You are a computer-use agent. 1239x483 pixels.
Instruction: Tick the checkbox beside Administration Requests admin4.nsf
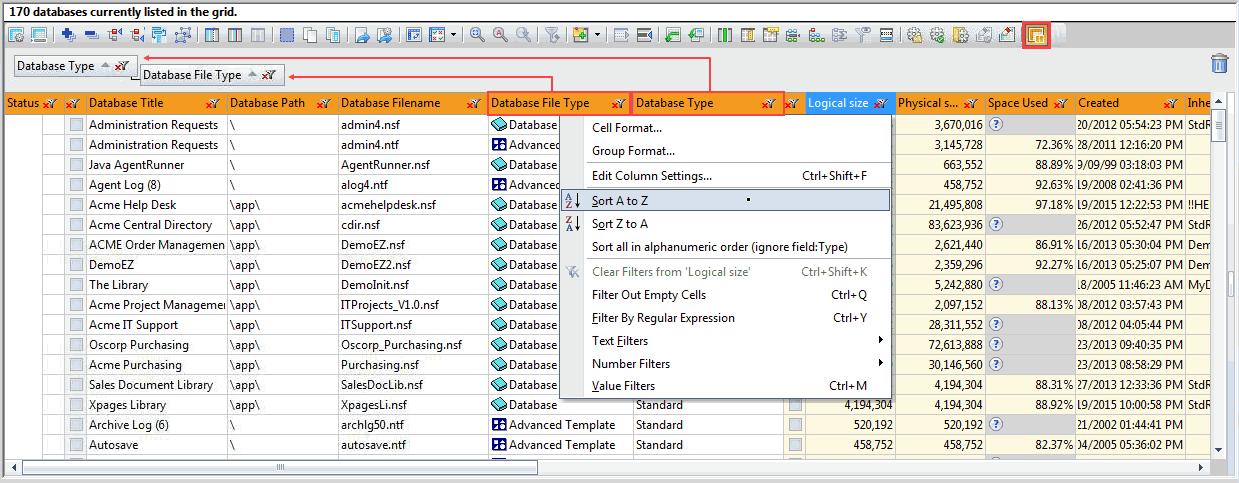76,125
